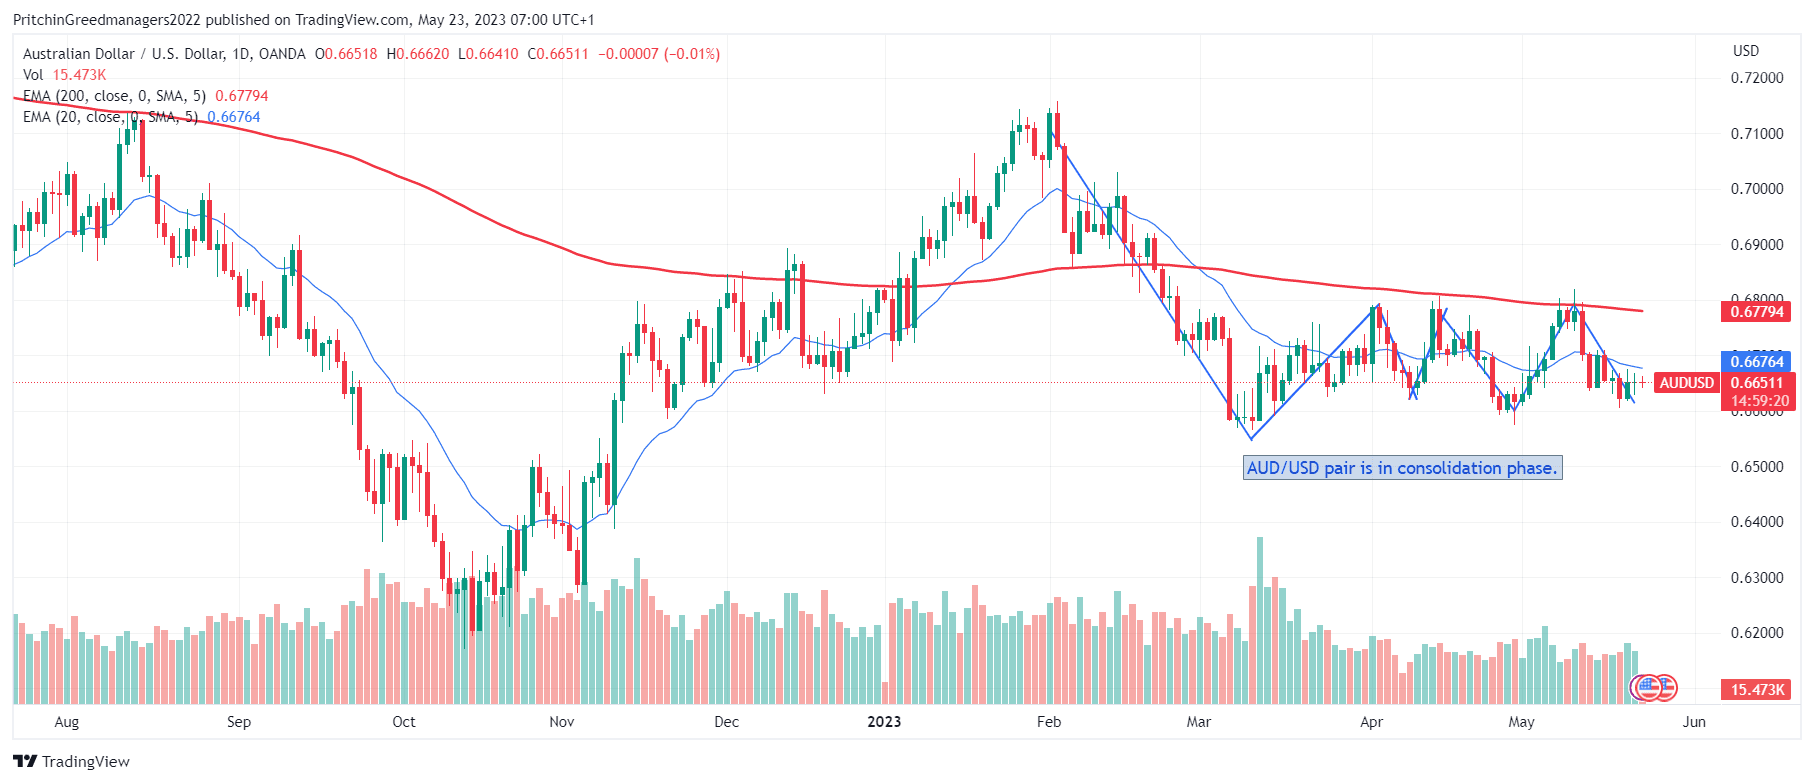This screenshot has height=783, width=1814.
Task: Click the Sep label on the time axis
Action: click(x=239, y=722)
